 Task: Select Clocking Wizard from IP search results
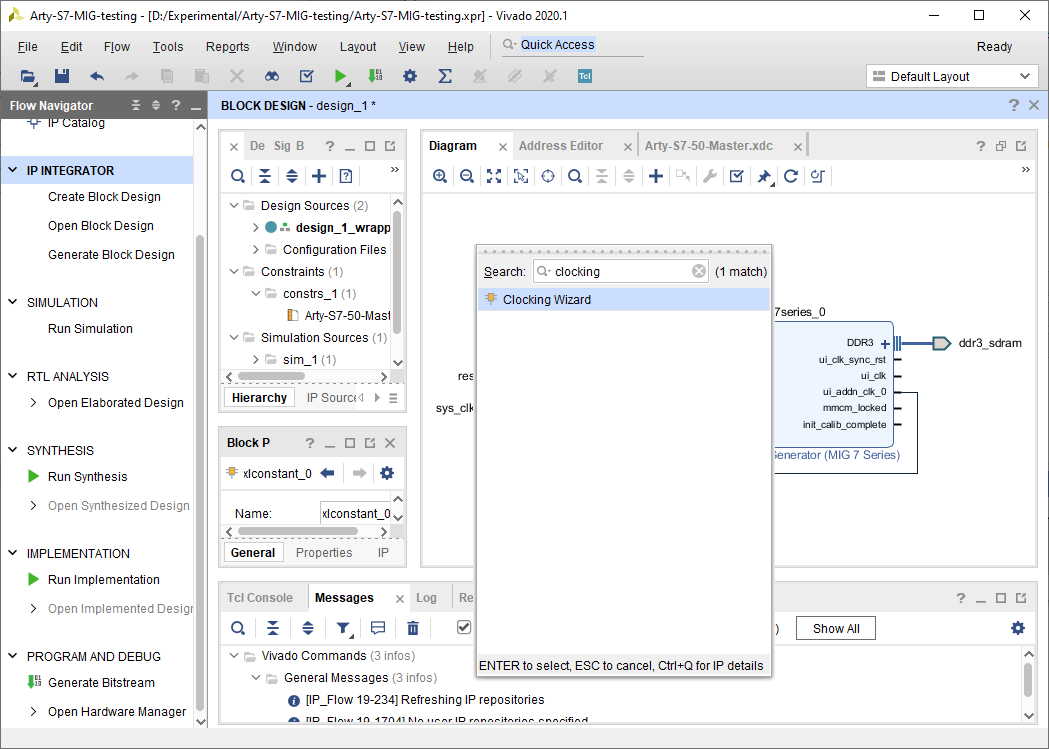tap(624, 300)
